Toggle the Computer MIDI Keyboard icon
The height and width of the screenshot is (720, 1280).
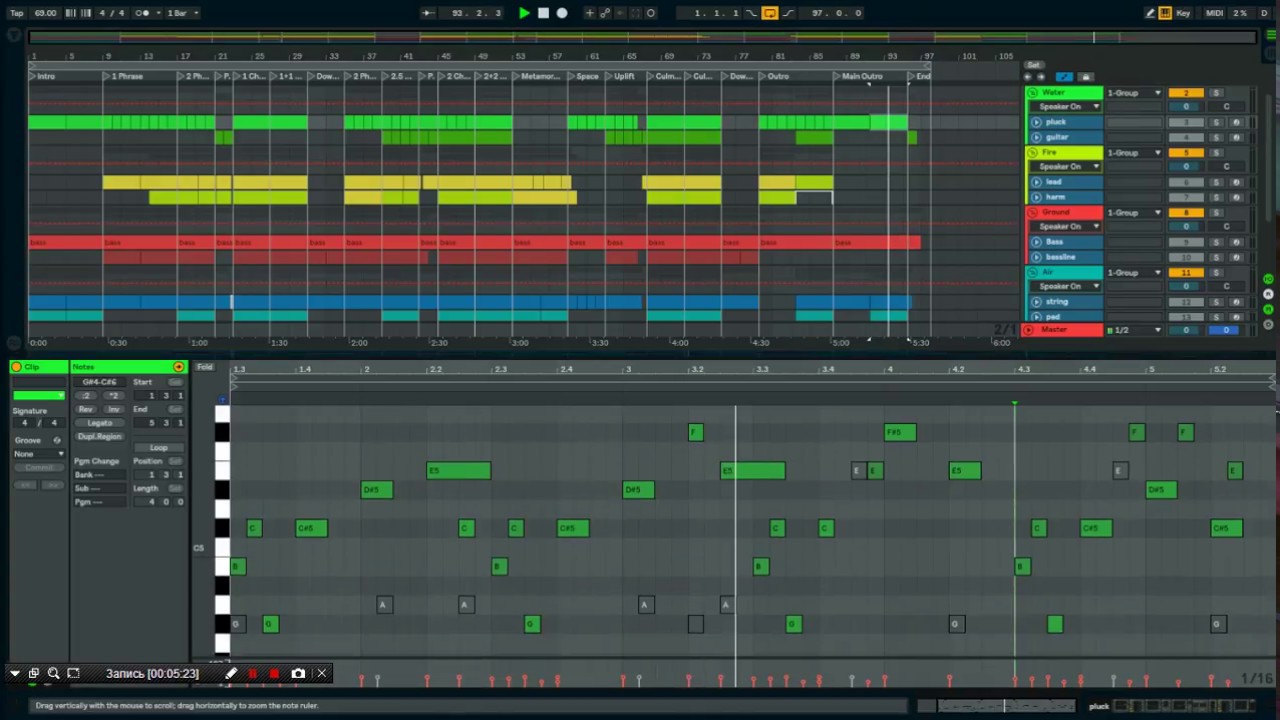[1166, 13]
